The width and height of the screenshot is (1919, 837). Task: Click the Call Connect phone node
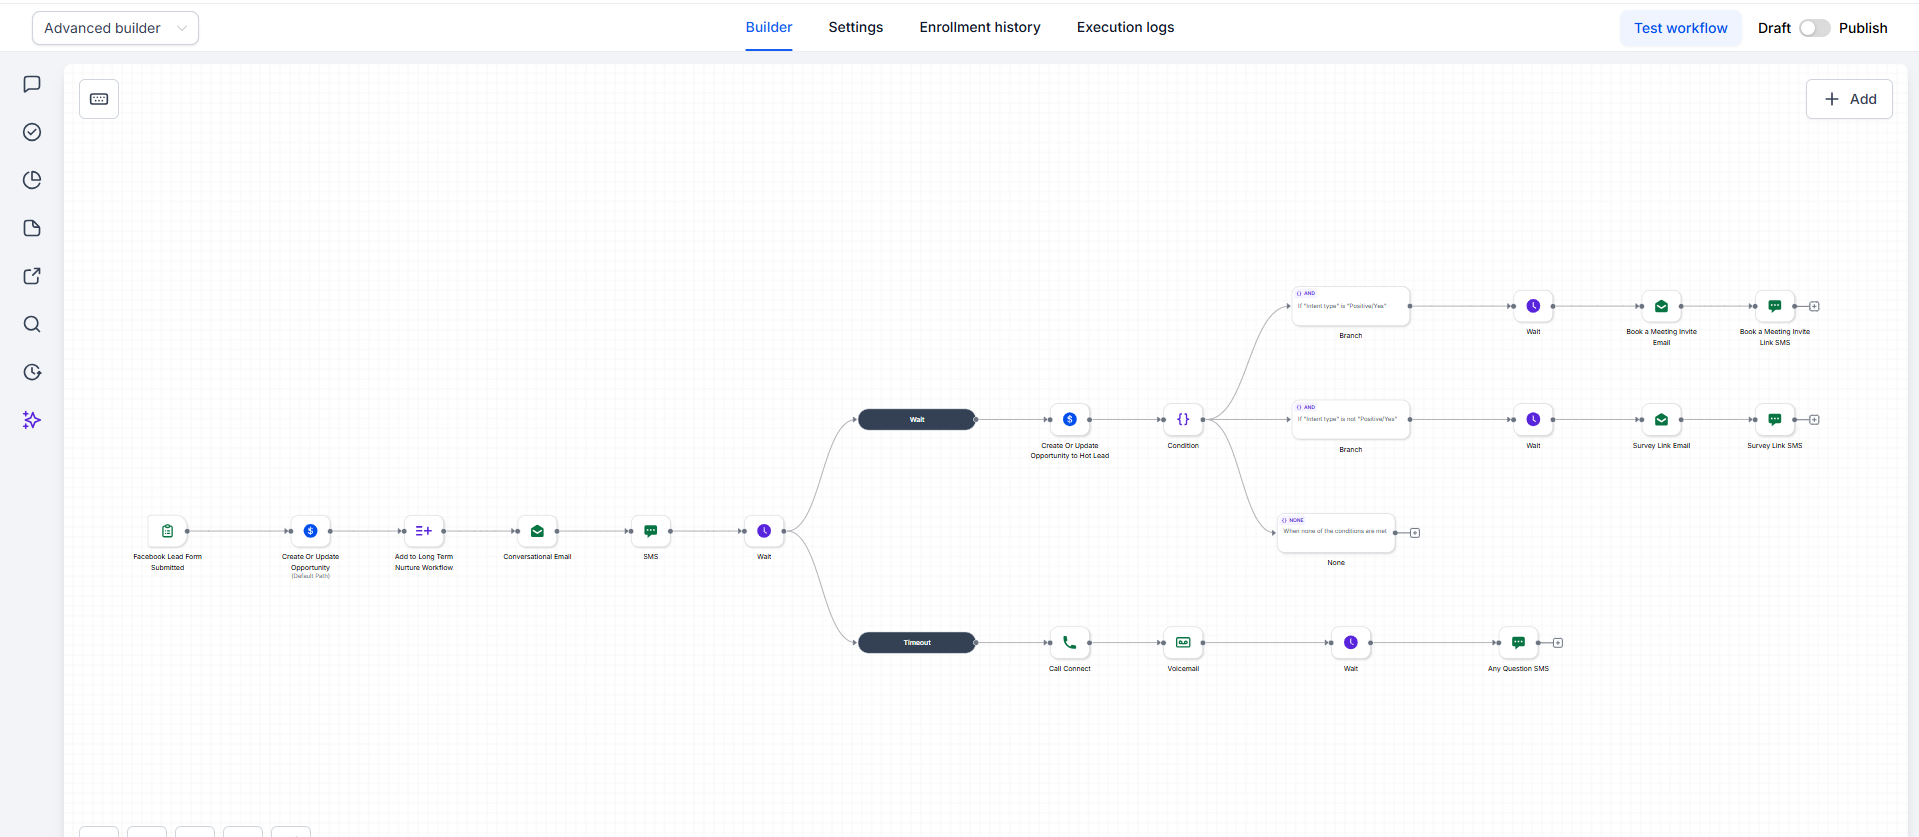click(1070, 642)
